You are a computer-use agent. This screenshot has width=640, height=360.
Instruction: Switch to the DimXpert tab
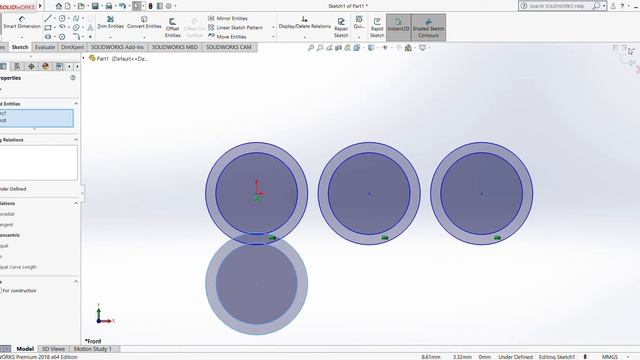[x=72, y=47]
